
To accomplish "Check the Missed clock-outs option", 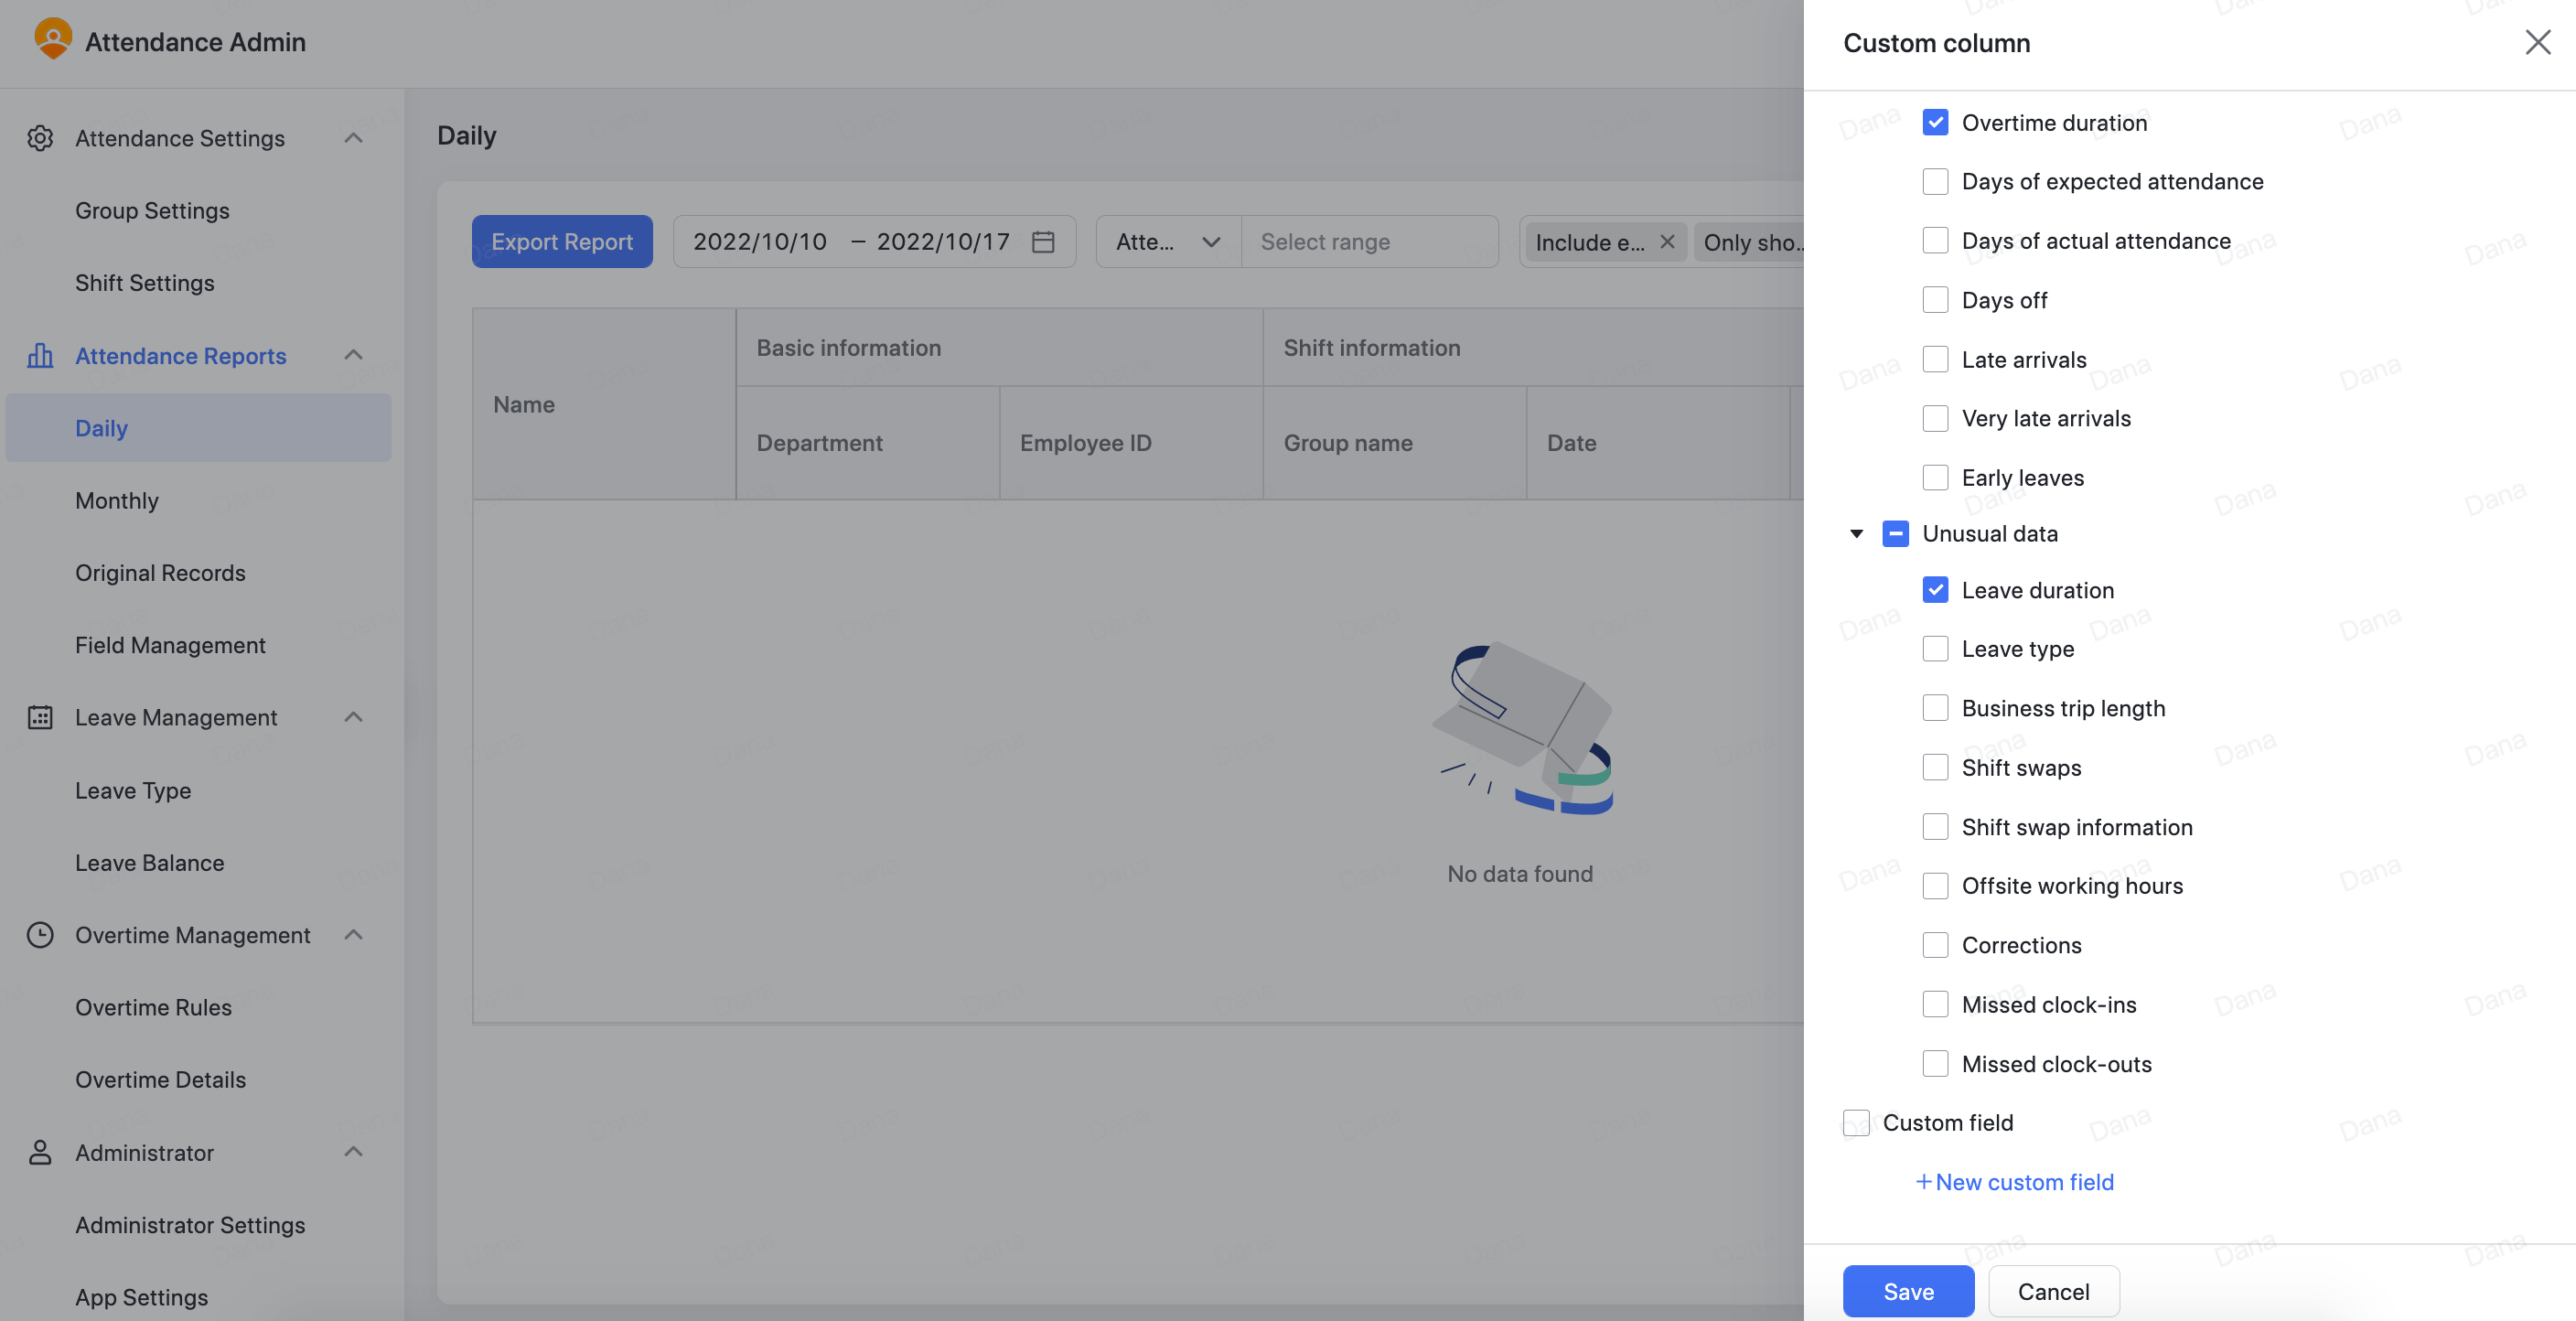I will click(1937, 1063).
